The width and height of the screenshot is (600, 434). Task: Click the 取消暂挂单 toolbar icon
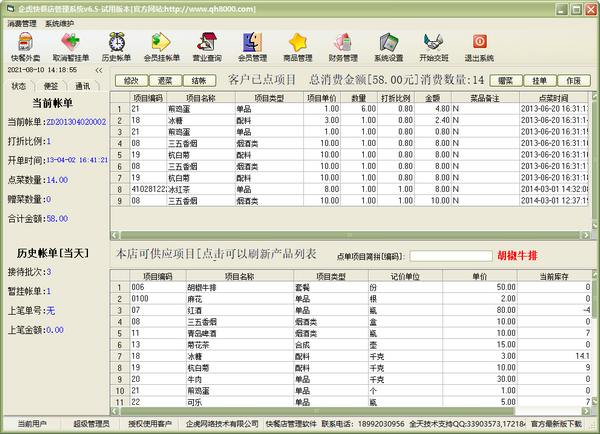click(x=71, y=46)
